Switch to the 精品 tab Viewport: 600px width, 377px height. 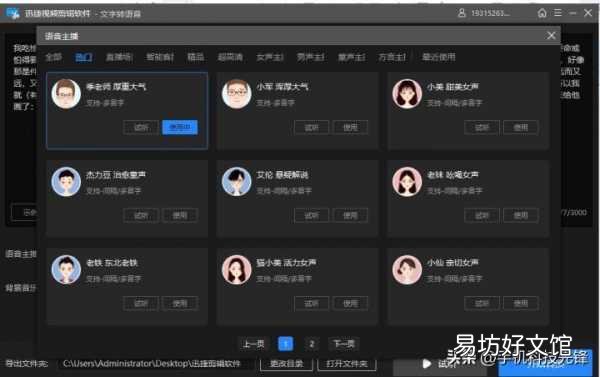pyautogui.click(x=196, y=57)
